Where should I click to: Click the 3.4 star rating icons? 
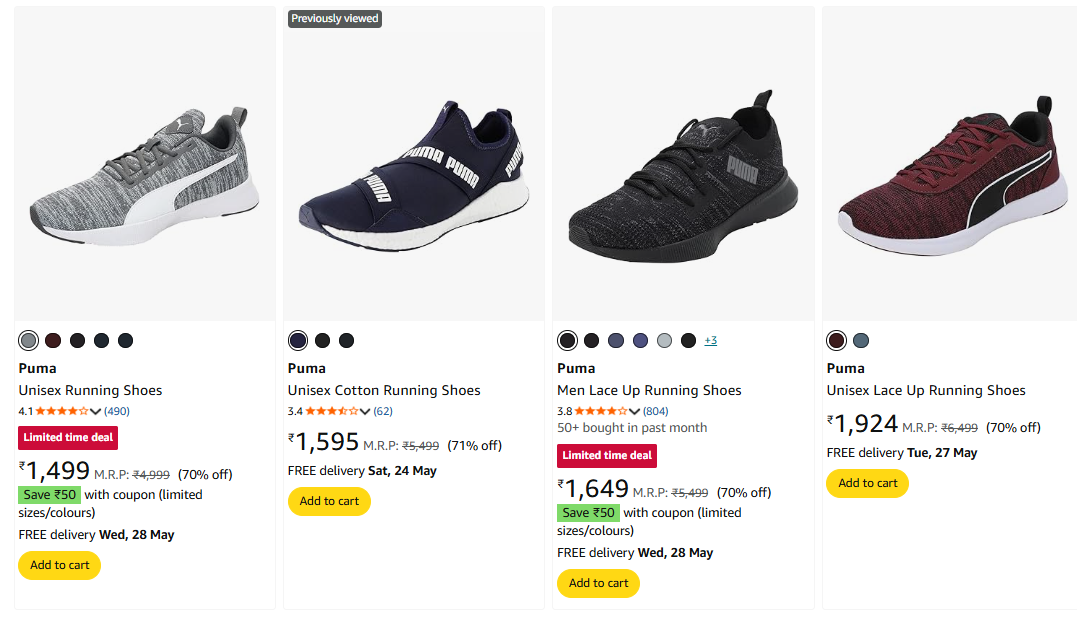331,411
